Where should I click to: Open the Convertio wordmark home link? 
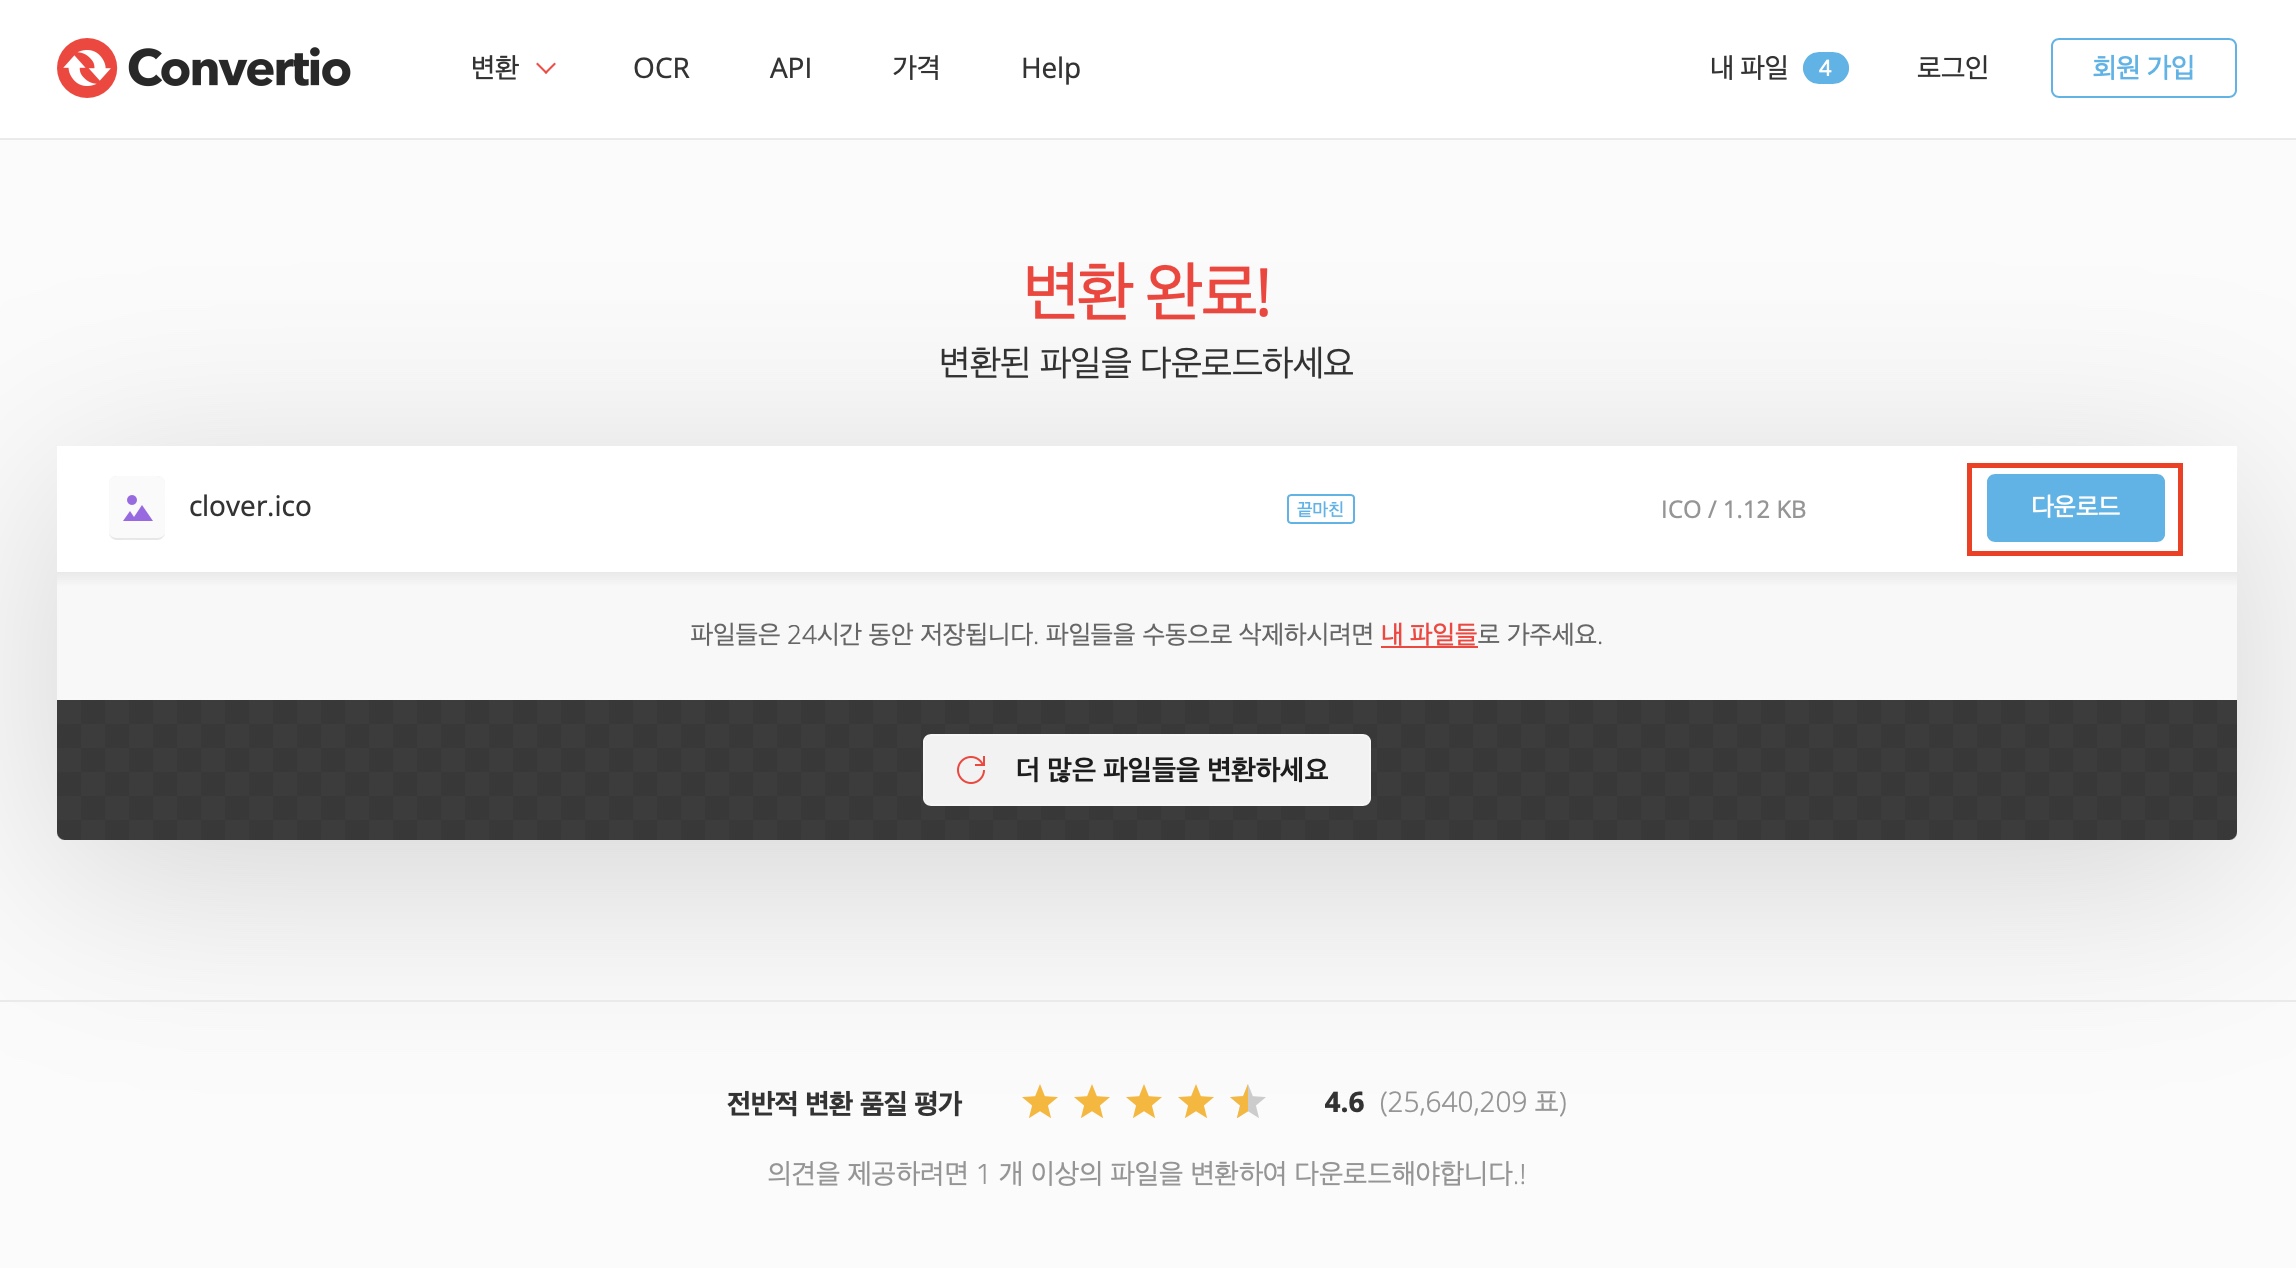point(239,68)
